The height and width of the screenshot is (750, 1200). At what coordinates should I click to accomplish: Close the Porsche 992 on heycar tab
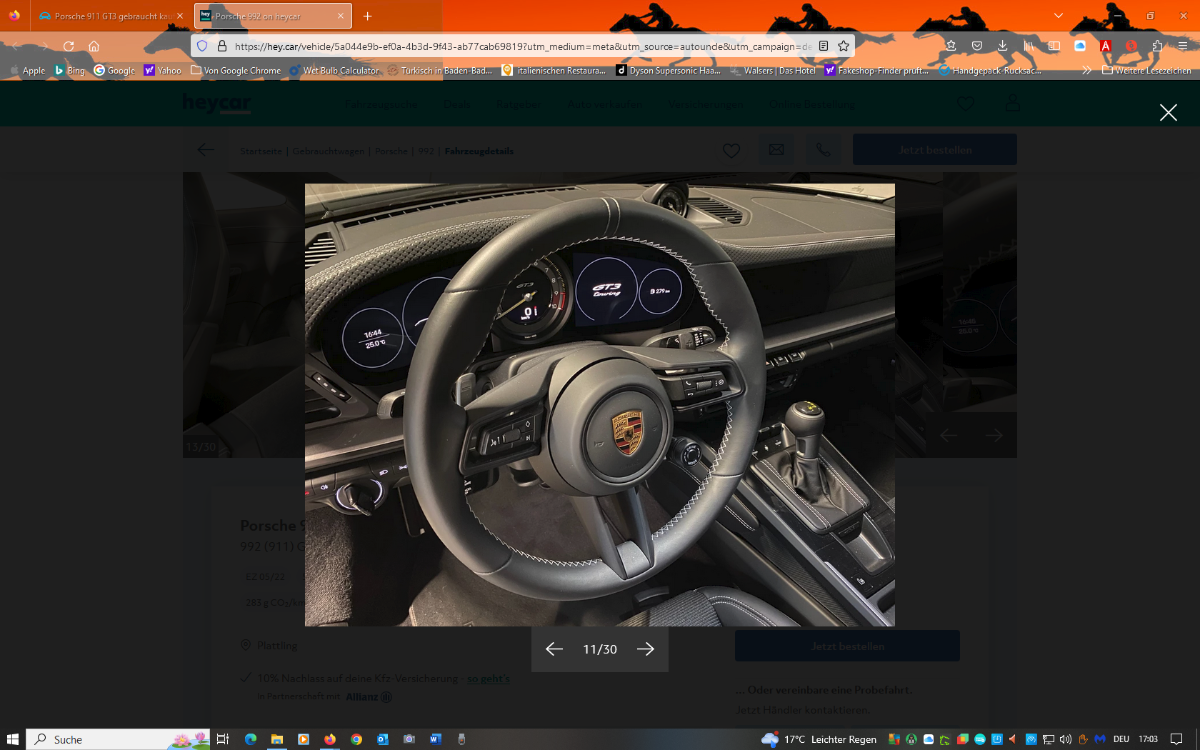click(340, 16)
